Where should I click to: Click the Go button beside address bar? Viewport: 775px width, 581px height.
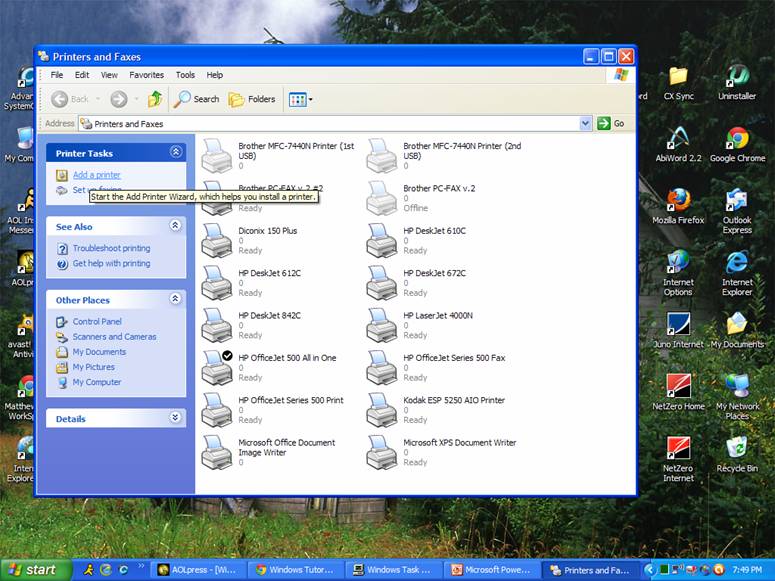click(611, 123)
